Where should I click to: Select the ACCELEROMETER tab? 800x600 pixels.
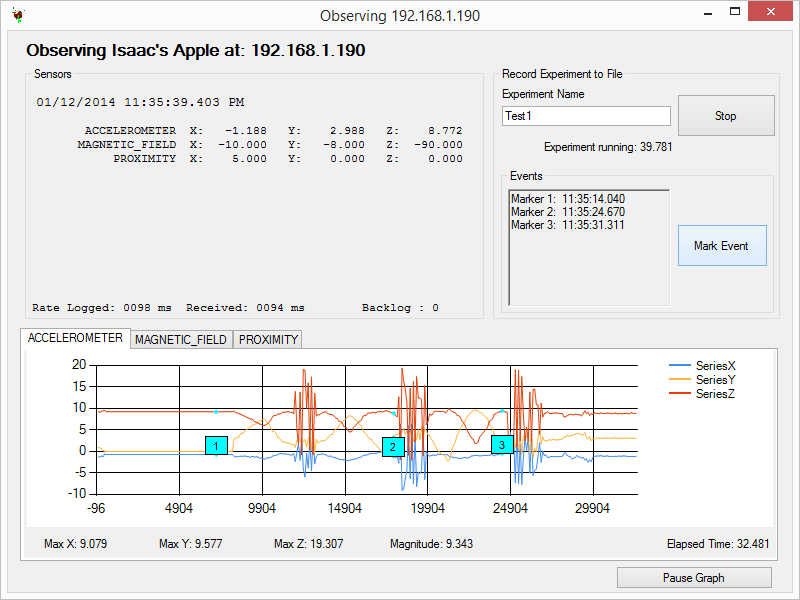(x=74, y=338)
